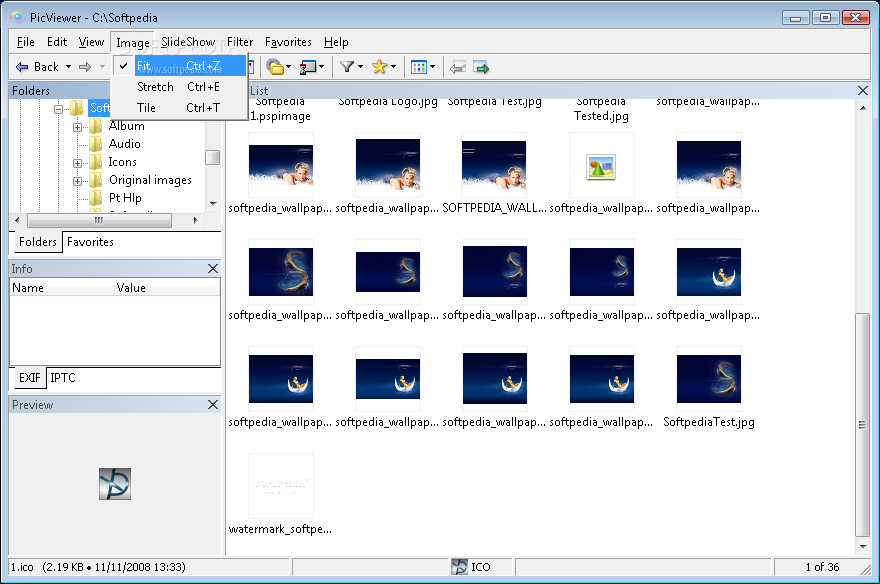
Task: Click the Value column header in Info
Action: pyautogui.click(x=167, y=288)
